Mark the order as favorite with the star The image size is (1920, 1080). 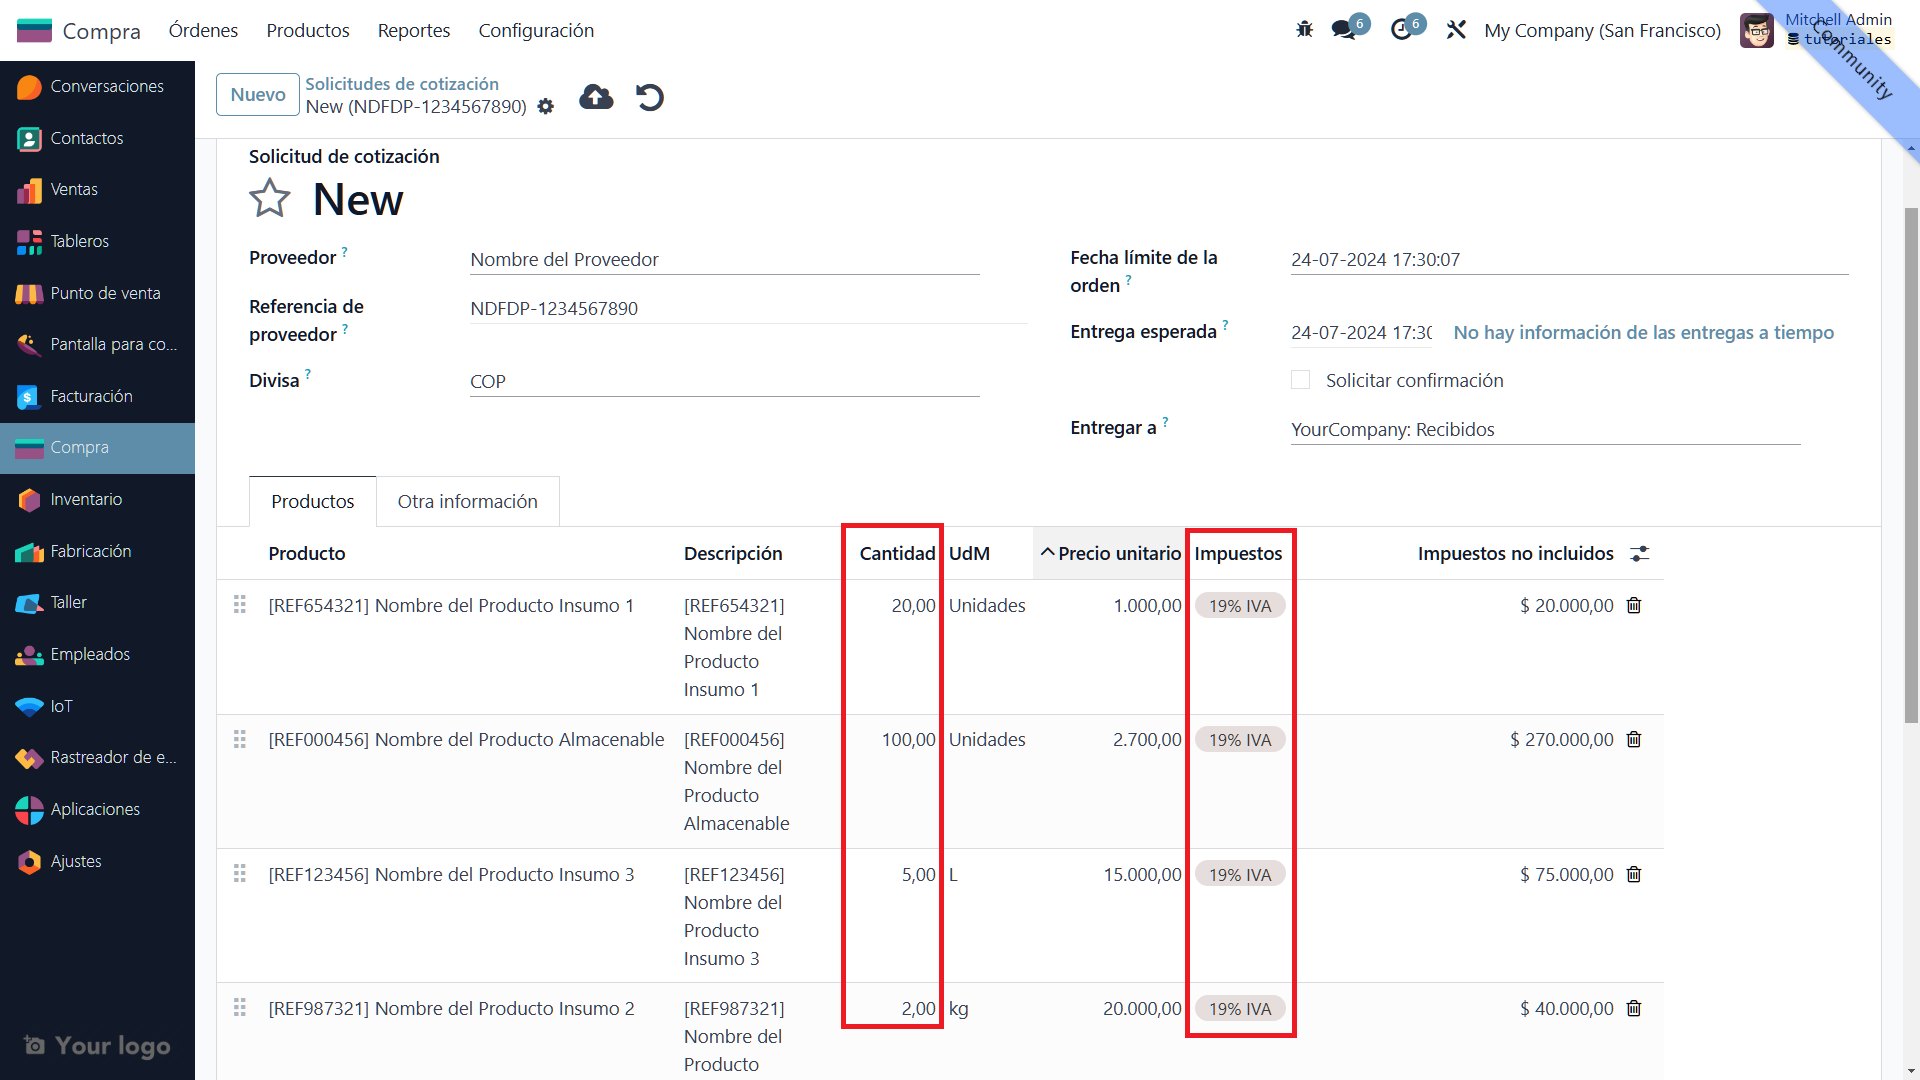coord(270,198)
